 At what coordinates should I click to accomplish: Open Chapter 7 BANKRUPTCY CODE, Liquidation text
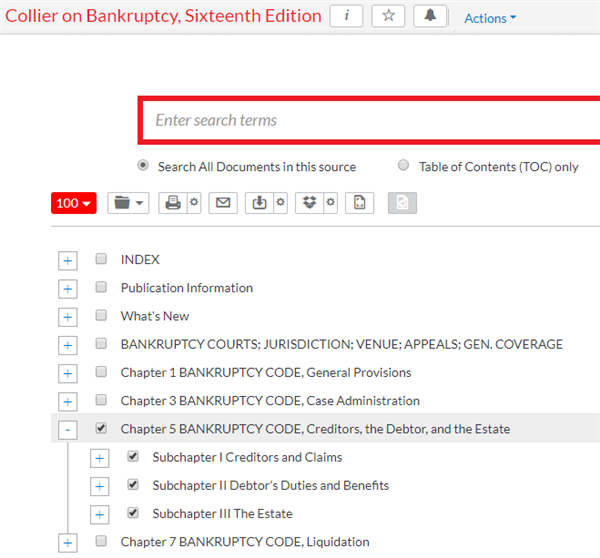pyautogui.click(x=245, y=542)
